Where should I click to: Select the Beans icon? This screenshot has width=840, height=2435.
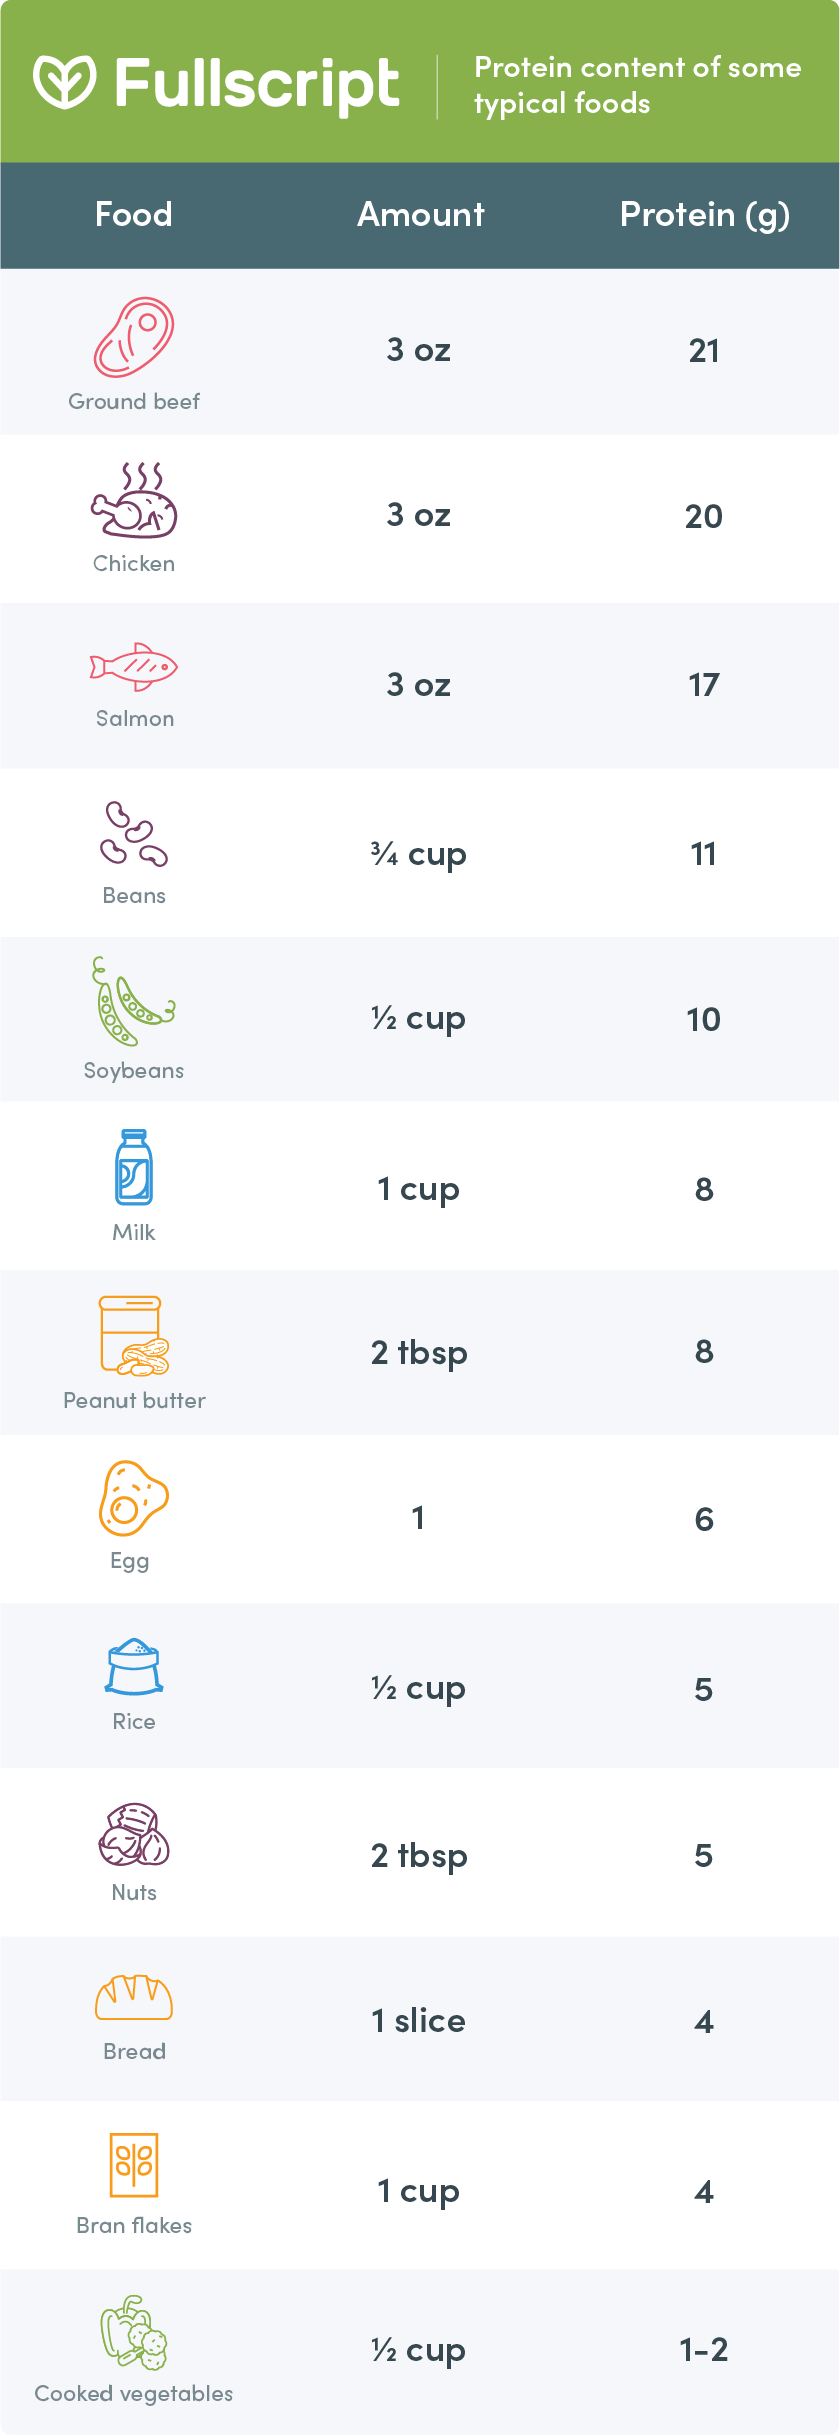(134, 833)
